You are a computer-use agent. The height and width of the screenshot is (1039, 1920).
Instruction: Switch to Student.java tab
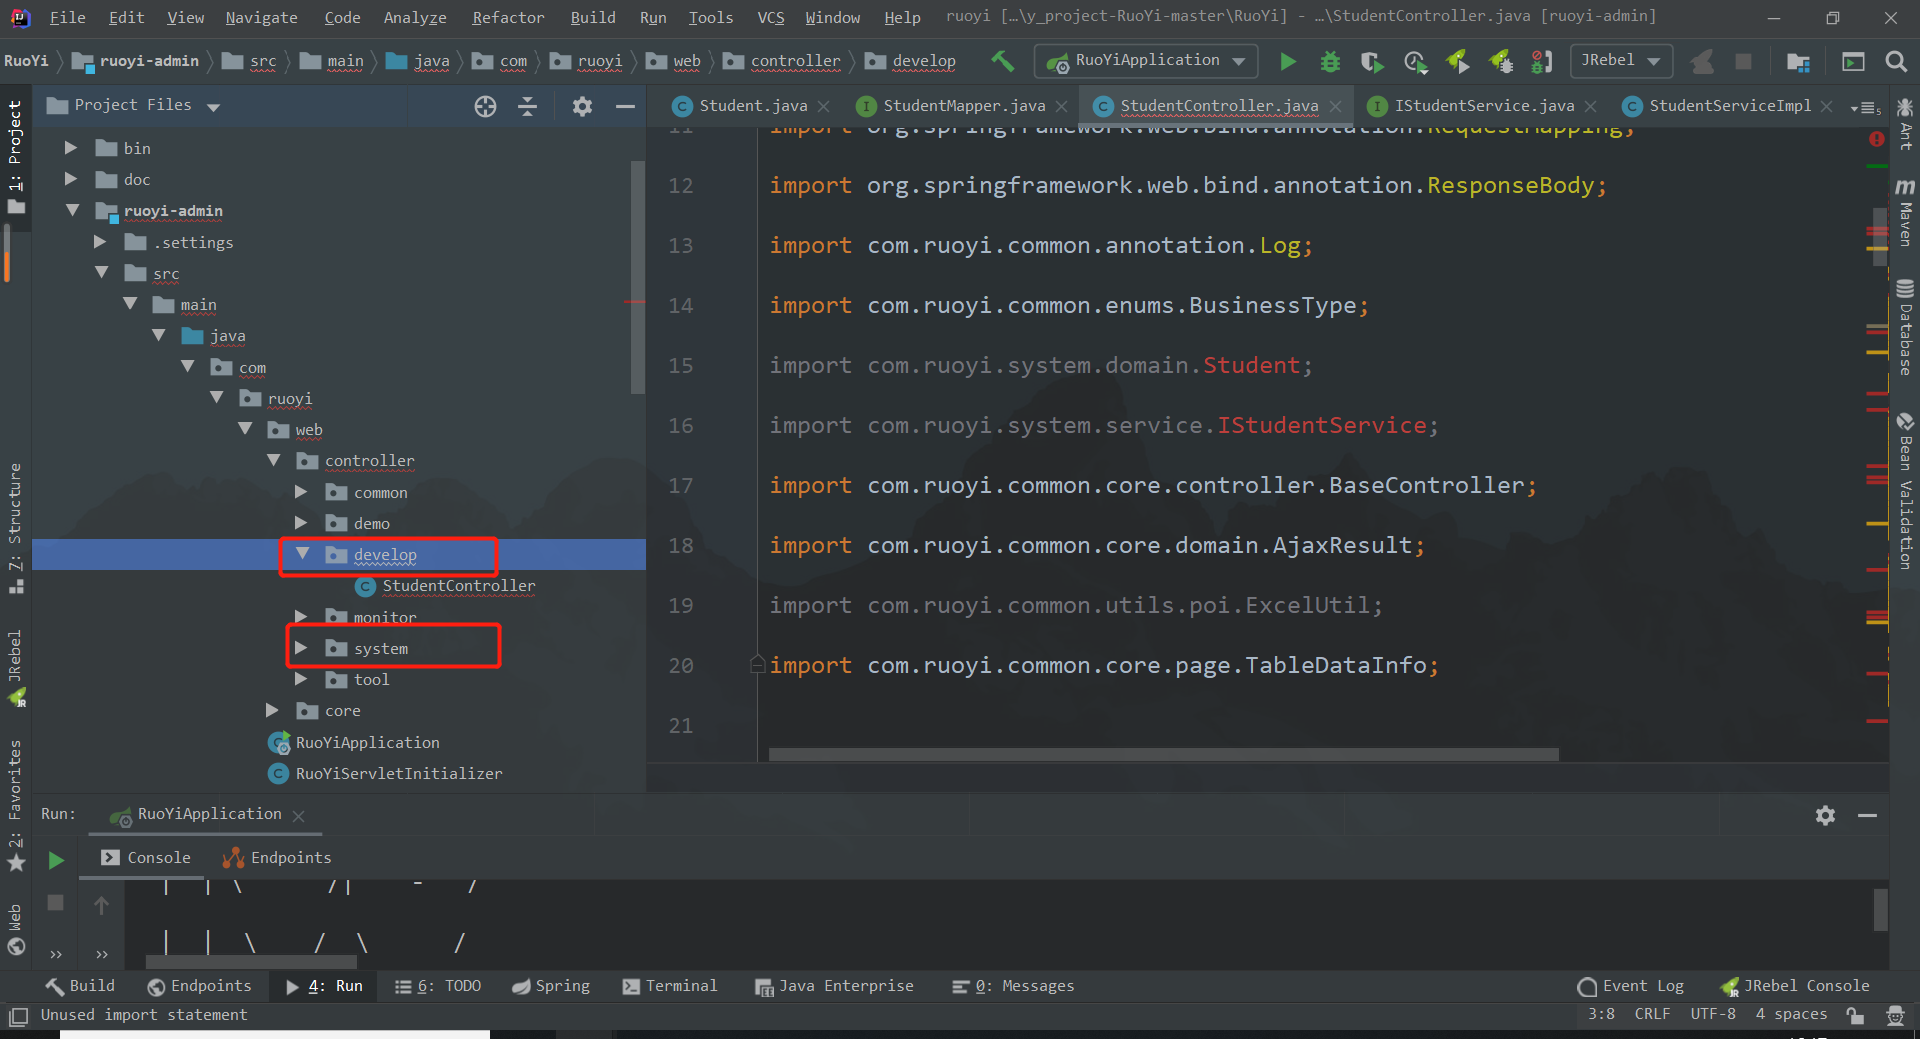coord(753,106)
